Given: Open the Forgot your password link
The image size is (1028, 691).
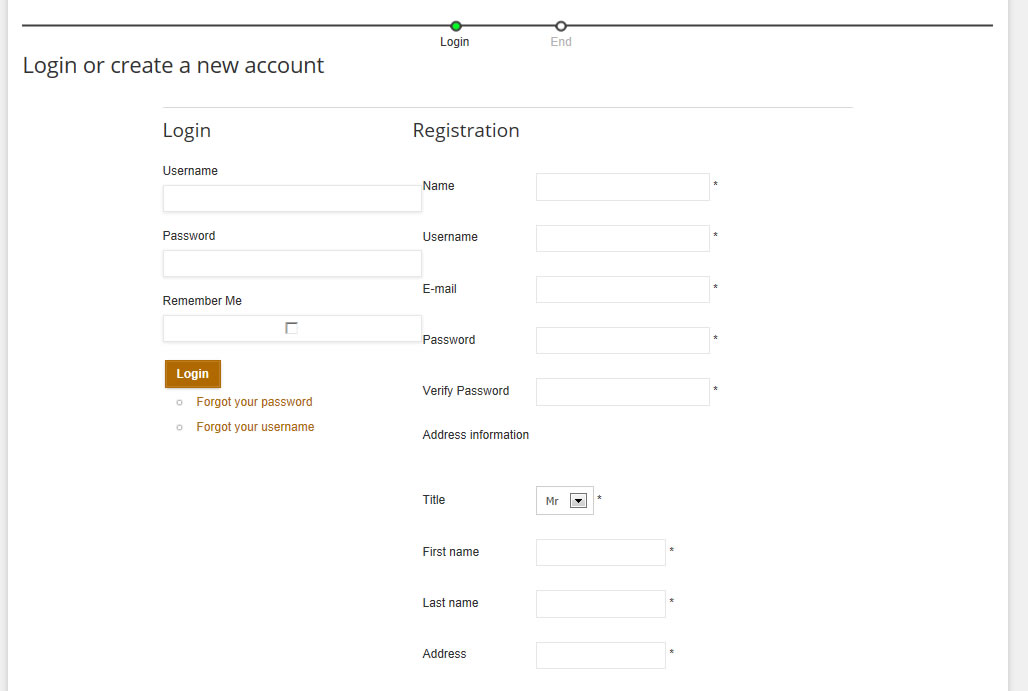Looking at the screenshot, I should (x=254, y=402).
